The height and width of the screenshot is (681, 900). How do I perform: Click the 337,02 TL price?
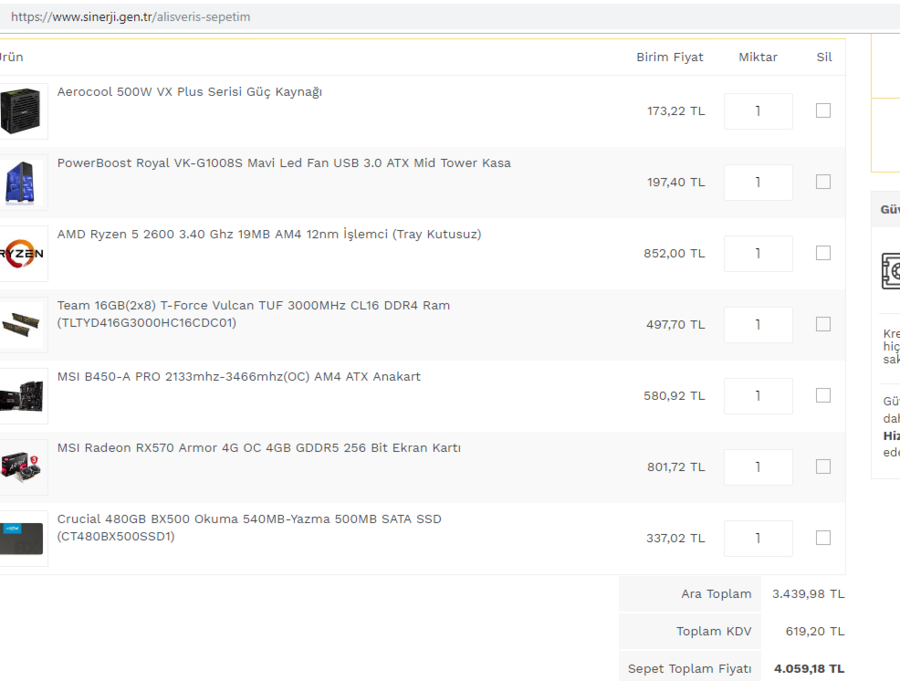[675, 538]
